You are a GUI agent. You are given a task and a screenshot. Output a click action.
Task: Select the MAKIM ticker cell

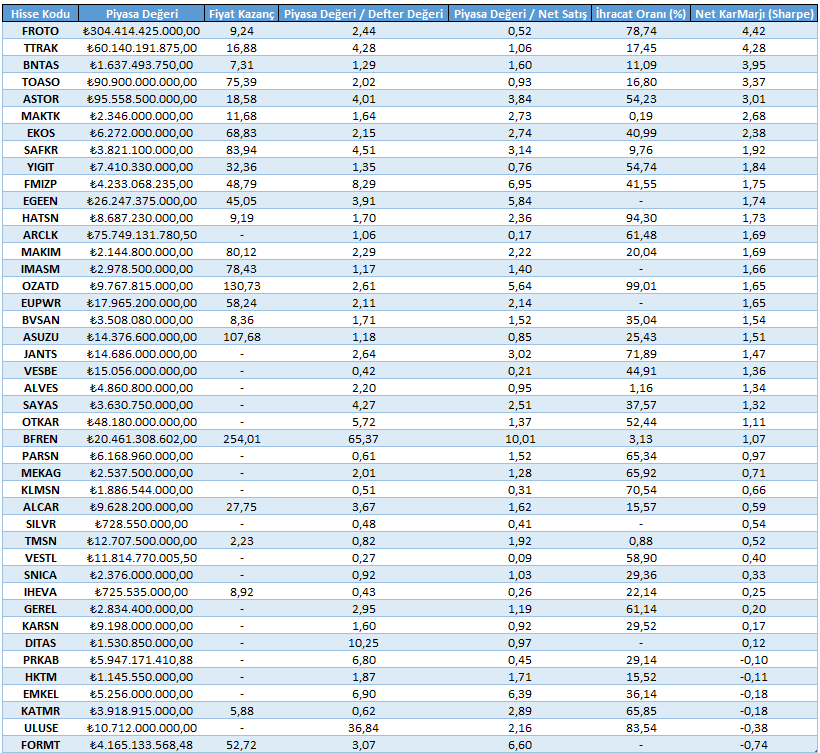coord(40,252)
